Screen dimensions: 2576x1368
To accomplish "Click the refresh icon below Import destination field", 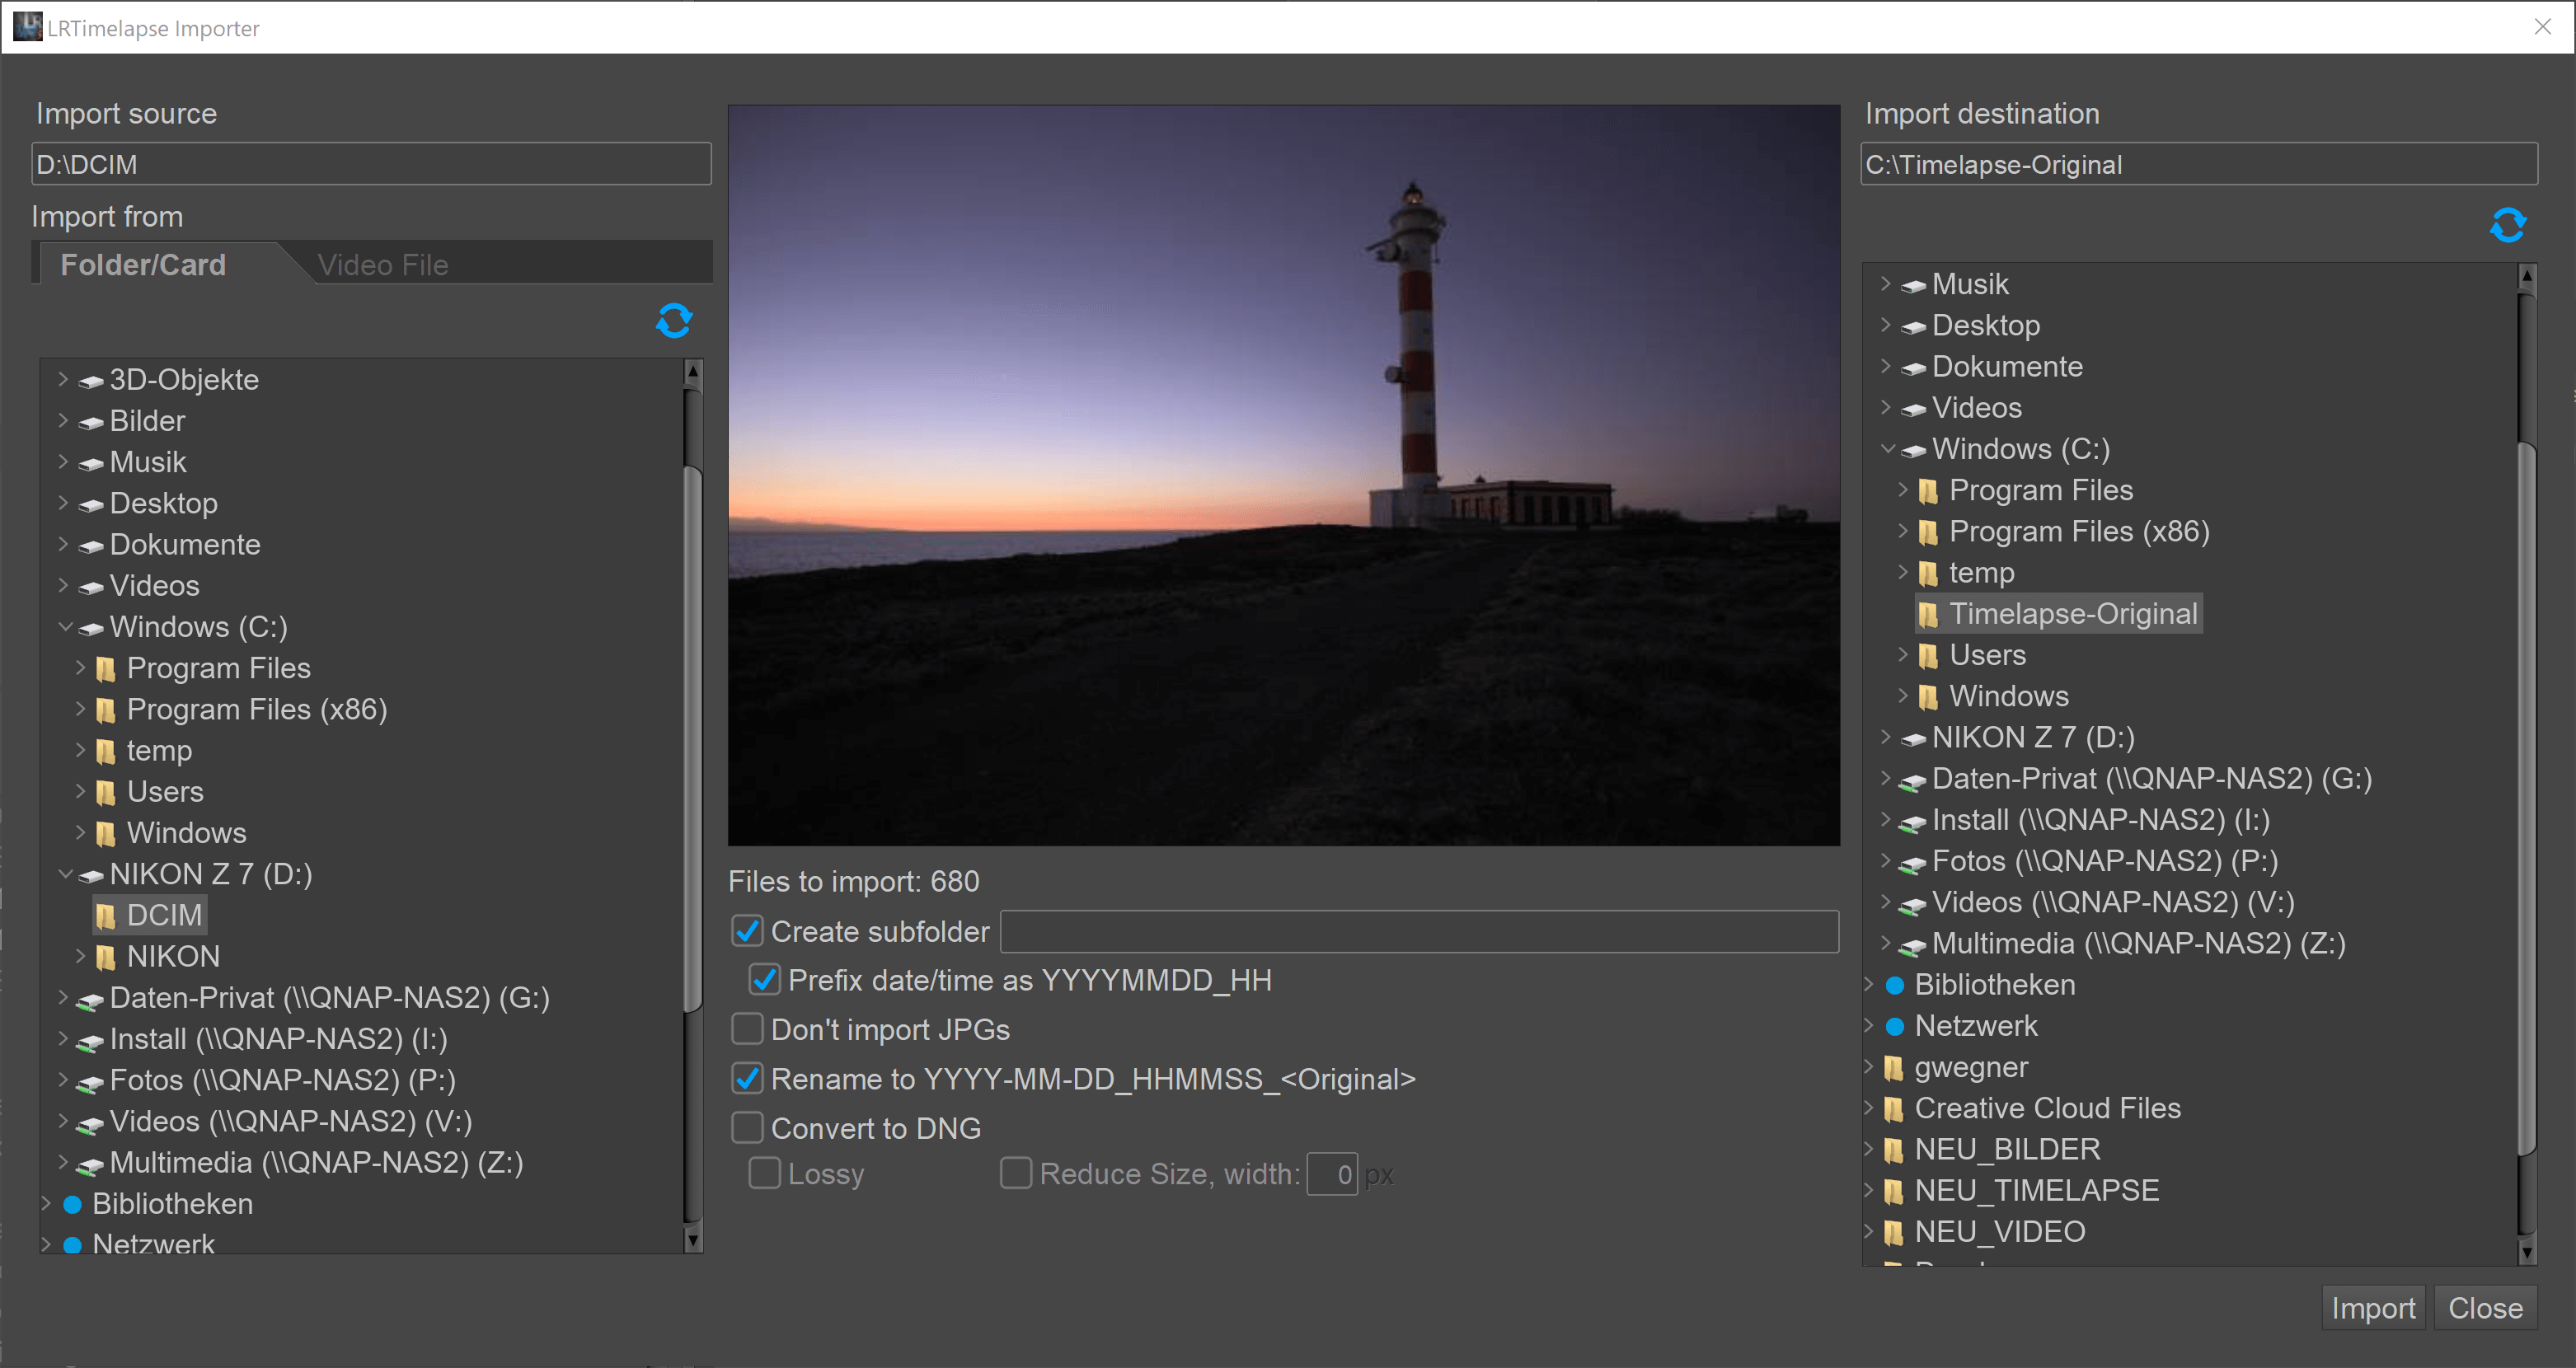I will point(2508,225).
